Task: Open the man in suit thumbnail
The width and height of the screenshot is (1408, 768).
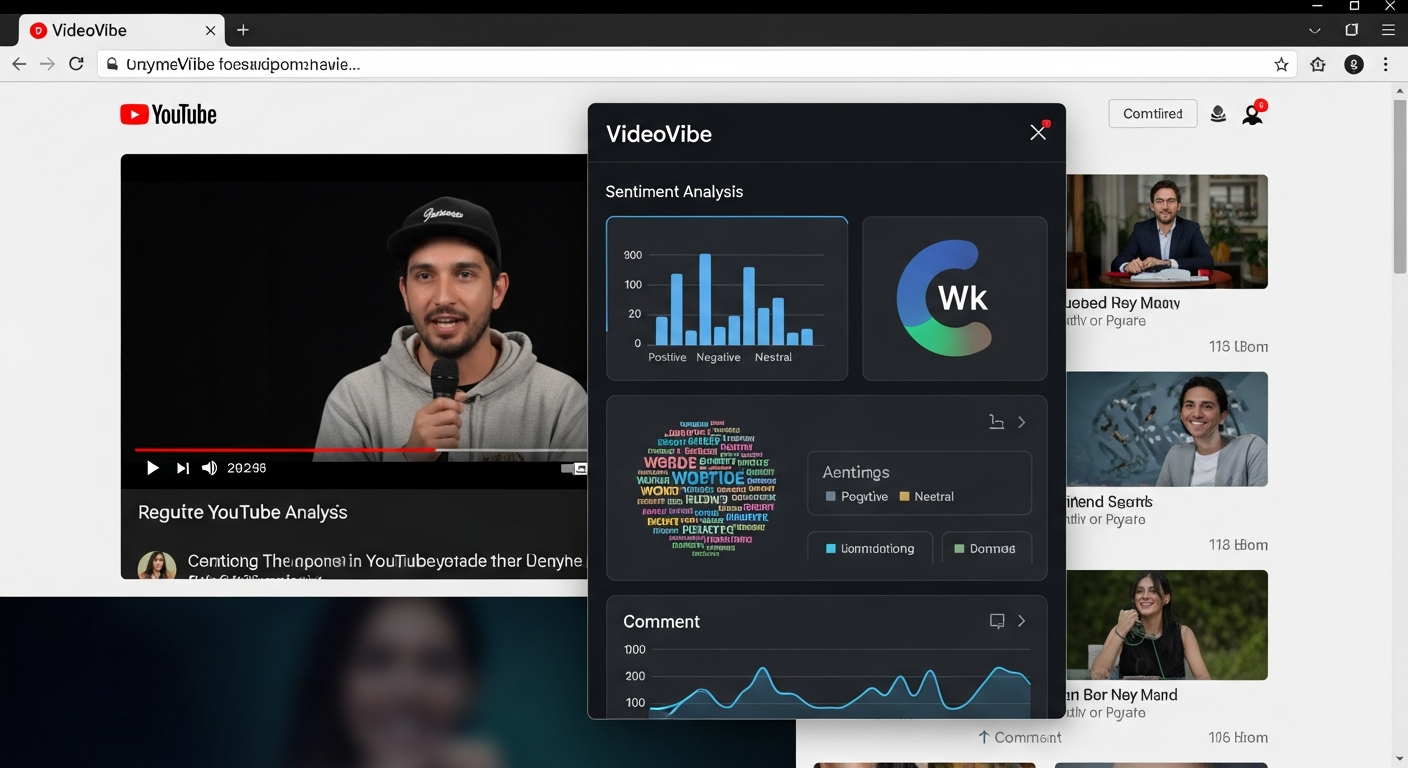Action: point(1167,231)
